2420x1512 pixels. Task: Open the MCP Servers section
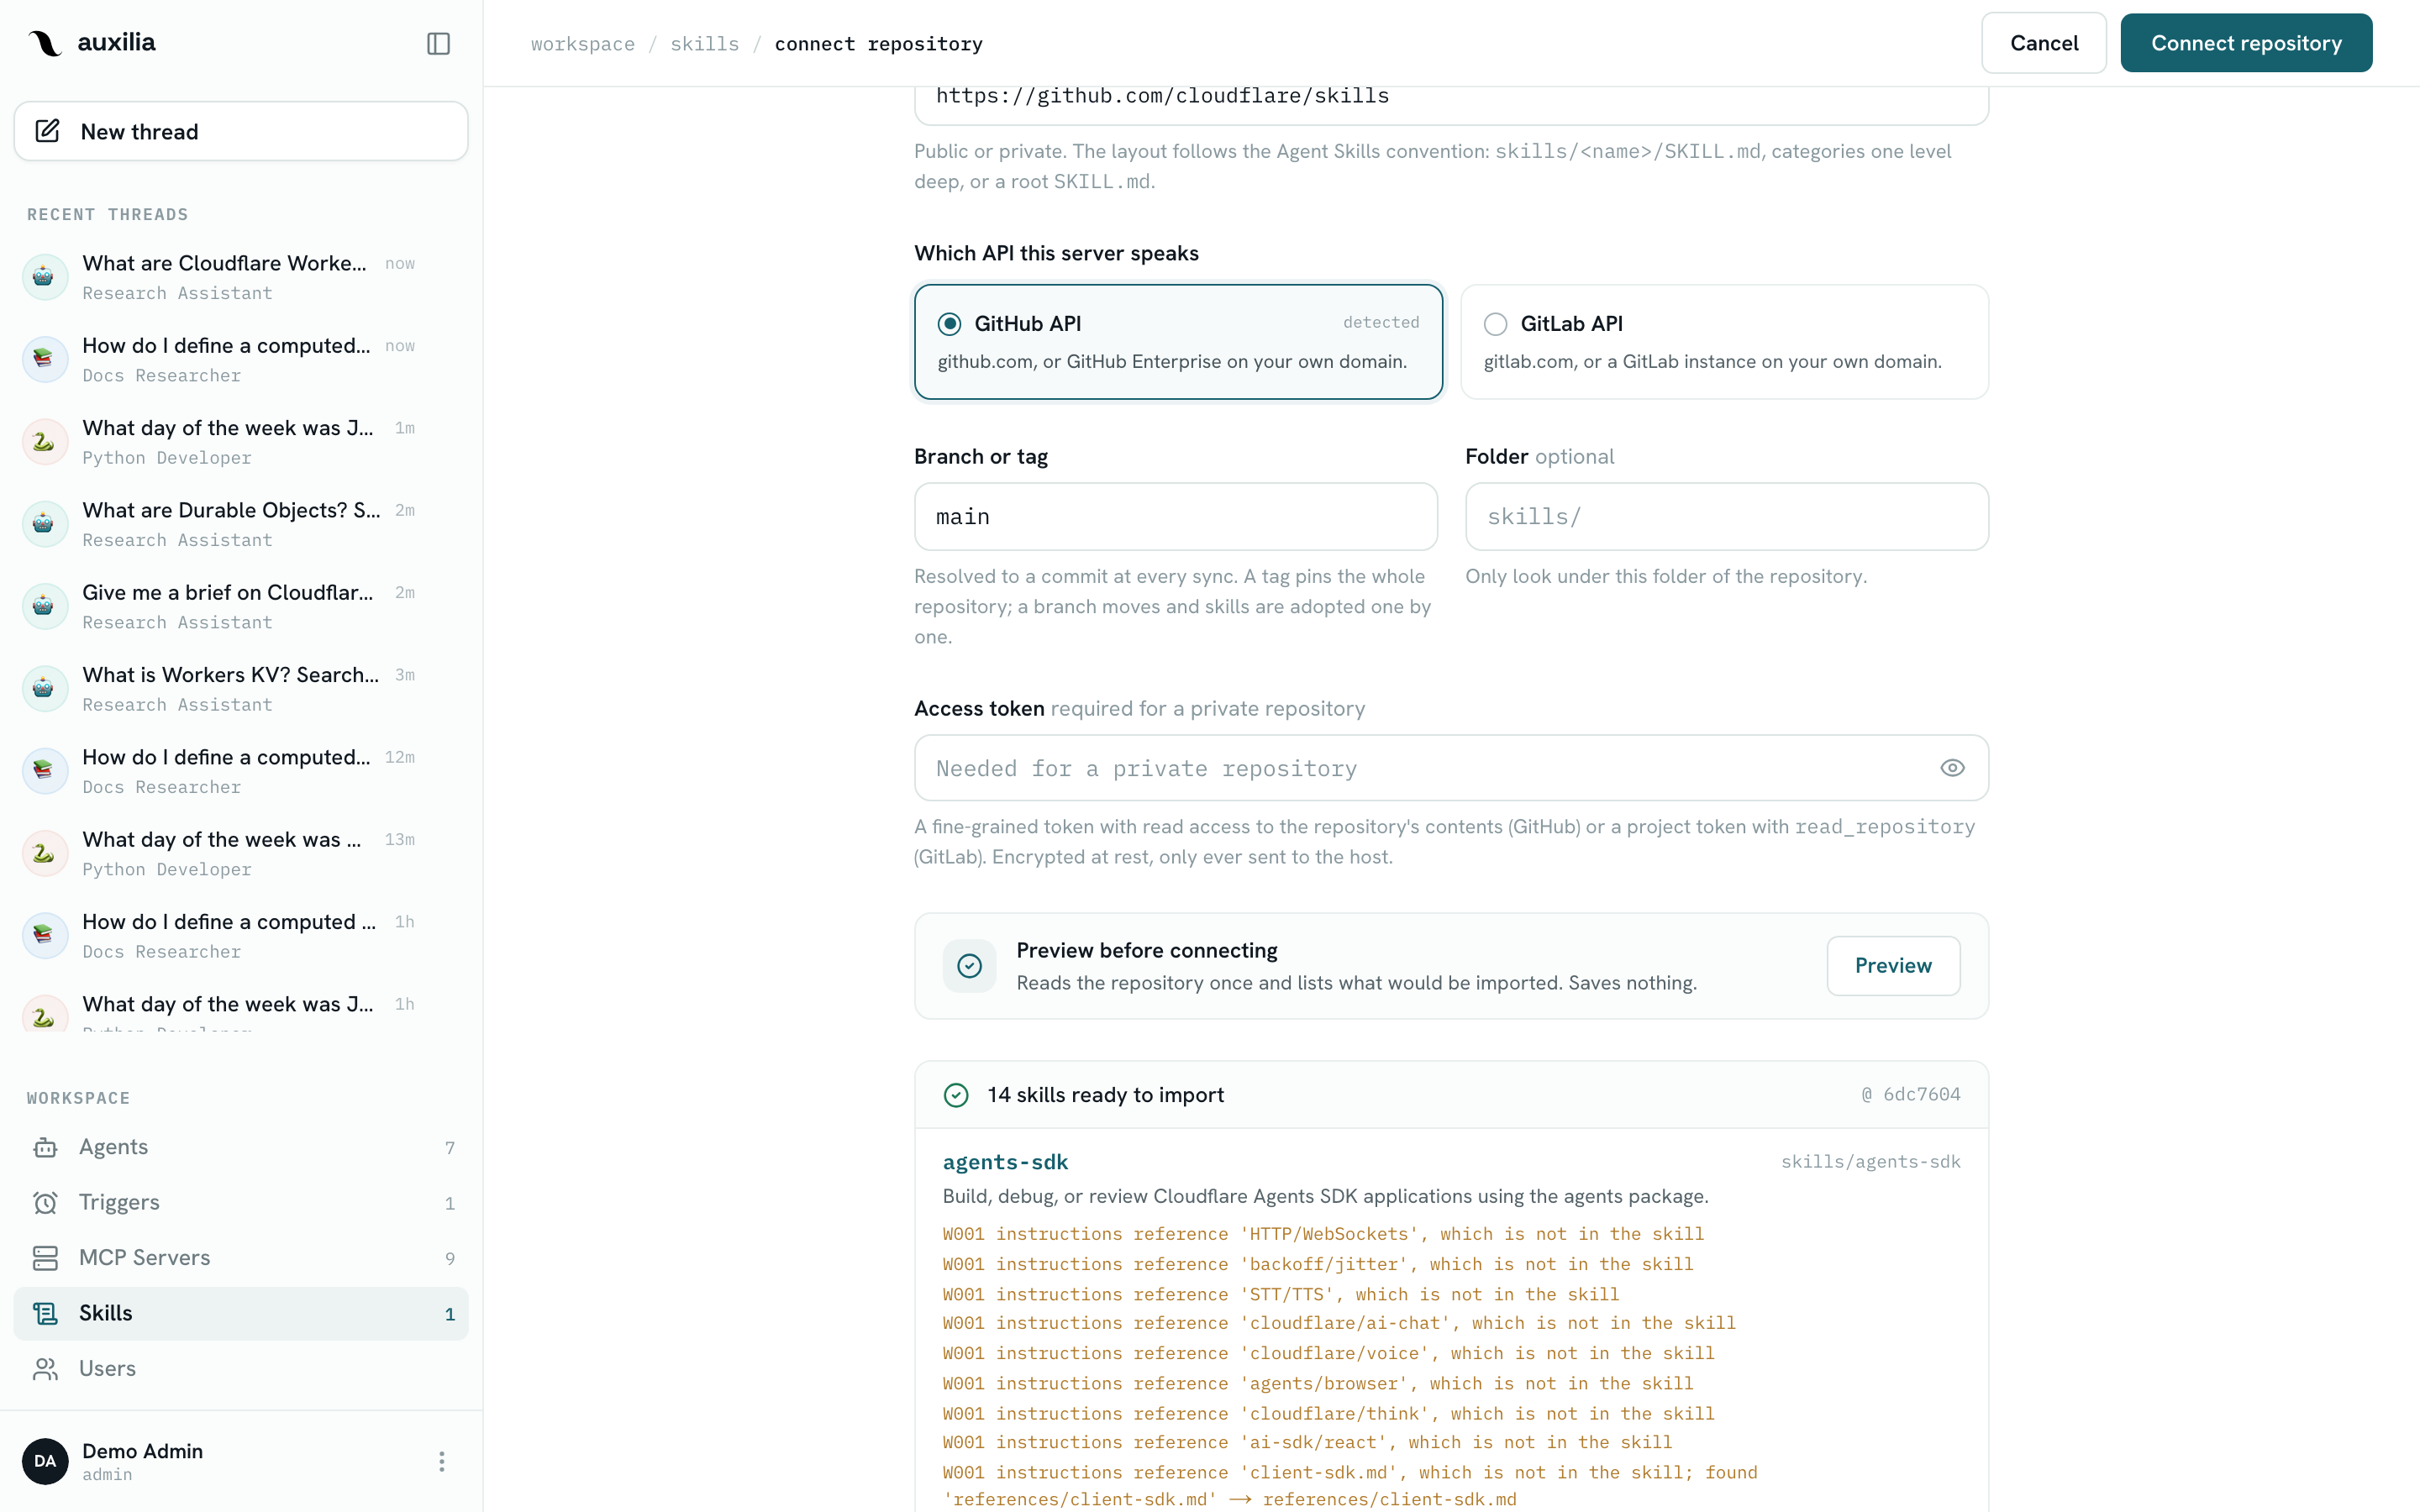241,1258
